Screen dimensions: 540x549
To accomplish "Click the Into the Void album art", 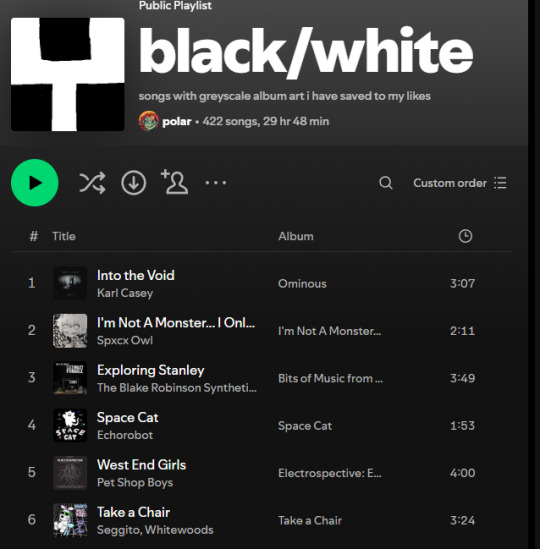I will pos(70,283).
